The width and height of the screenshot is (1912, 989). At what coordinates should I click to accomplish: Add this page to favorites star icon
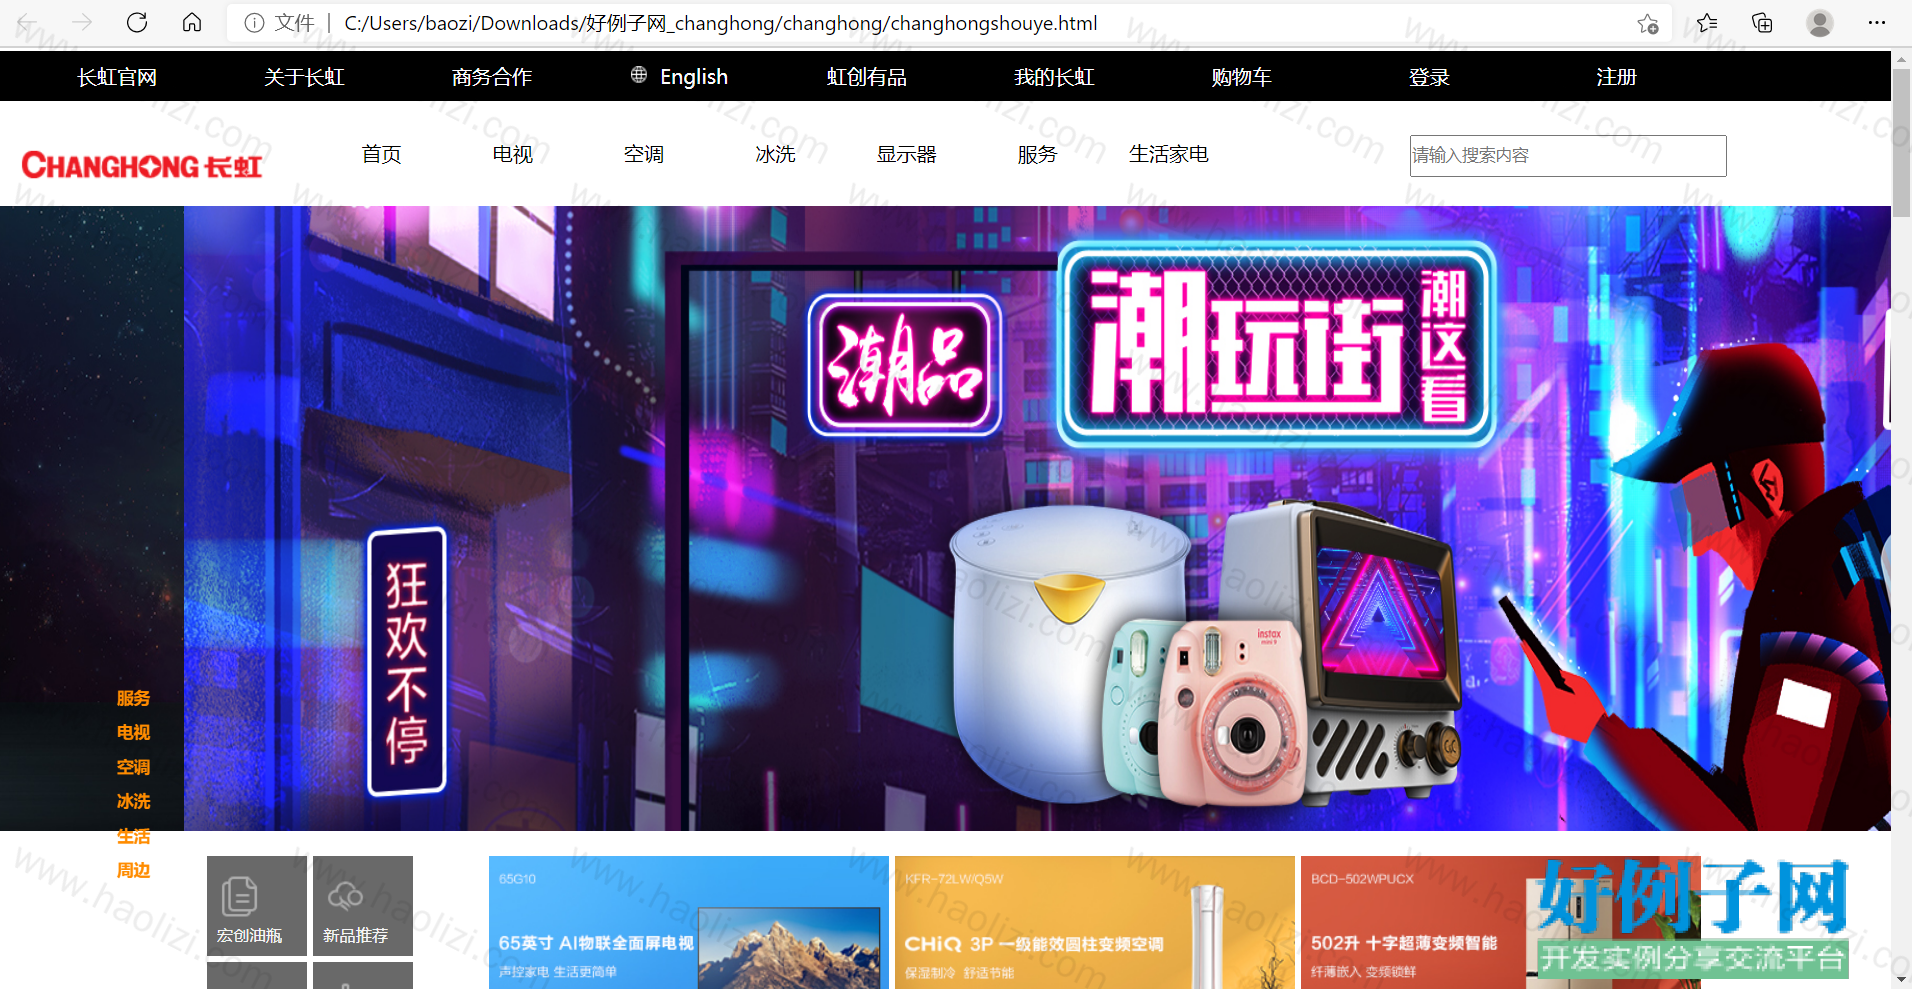(1648, 23)
